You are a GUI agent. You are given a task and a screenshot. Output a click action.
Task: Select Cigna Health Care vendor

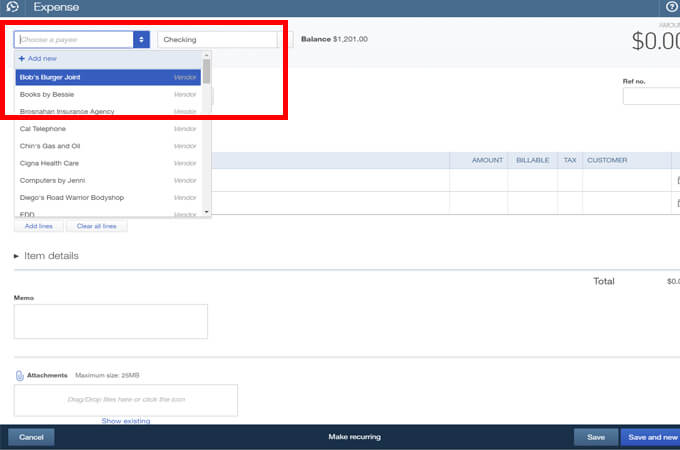coord(108,163)
